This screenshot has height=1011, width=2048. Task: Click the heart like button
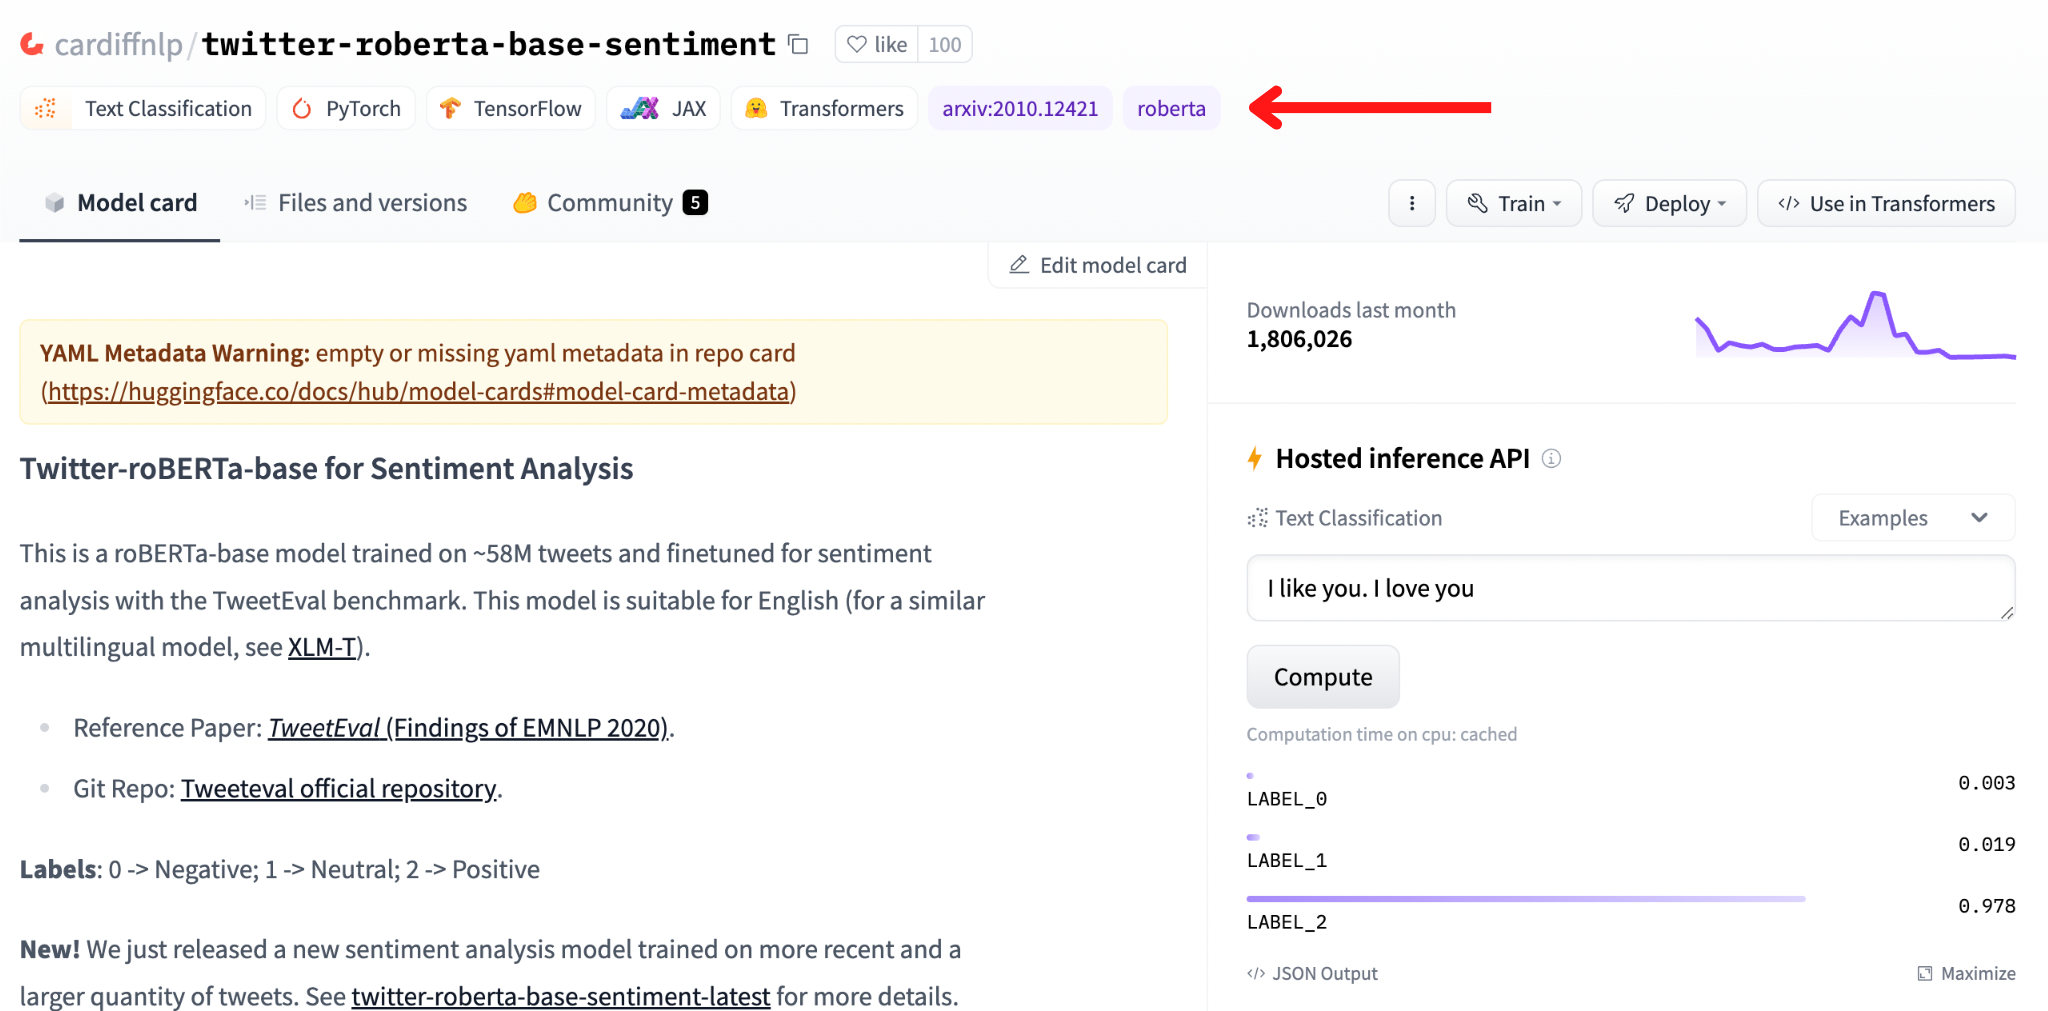coord(877,44)
